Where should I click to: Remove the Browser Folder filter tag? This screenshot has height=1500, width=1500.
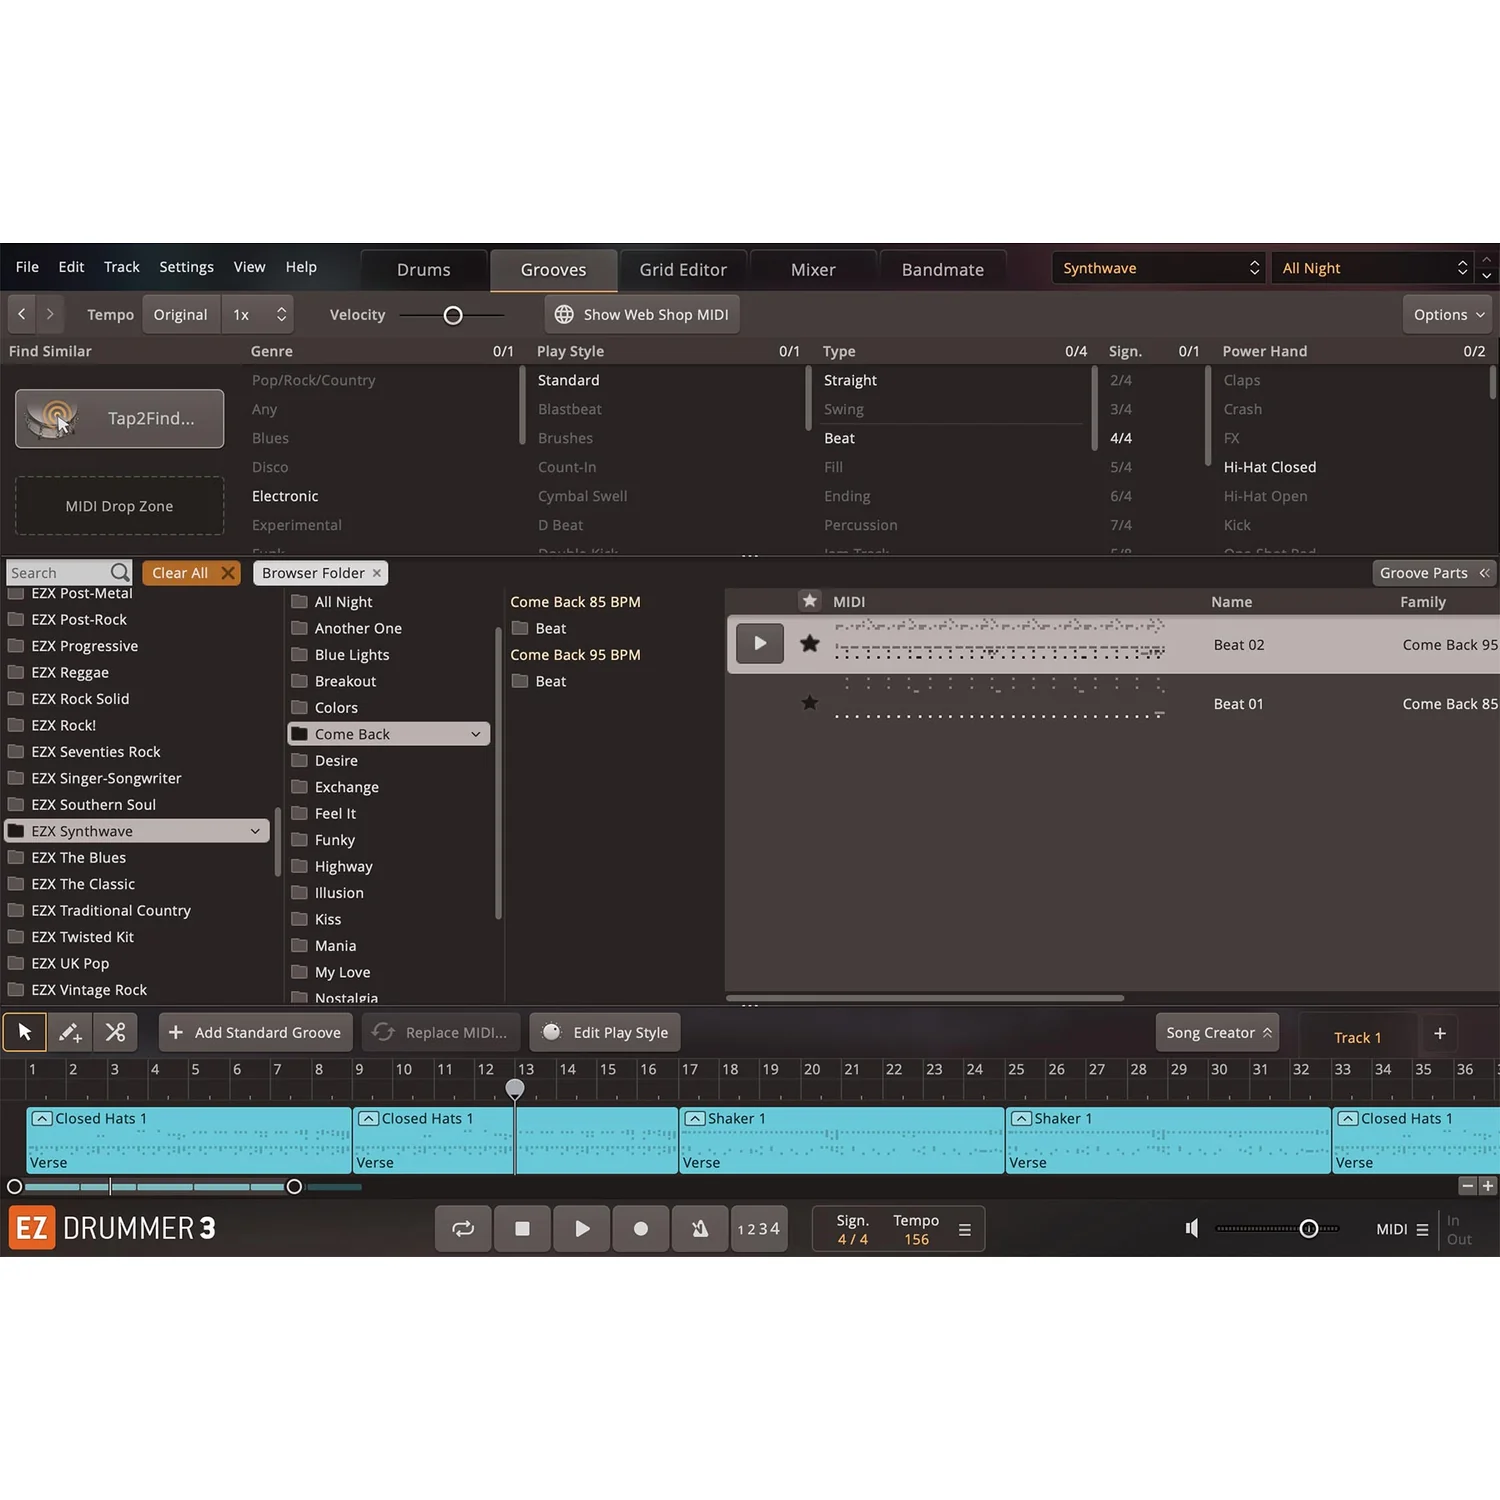(x=377, y=573)
